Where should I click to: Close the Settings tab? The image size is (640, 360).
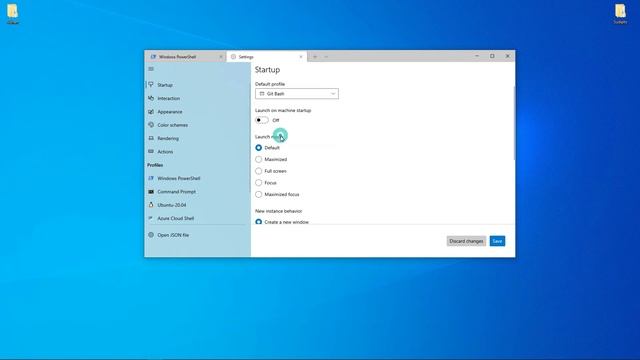pyautogui.click(x=301, y=57)
